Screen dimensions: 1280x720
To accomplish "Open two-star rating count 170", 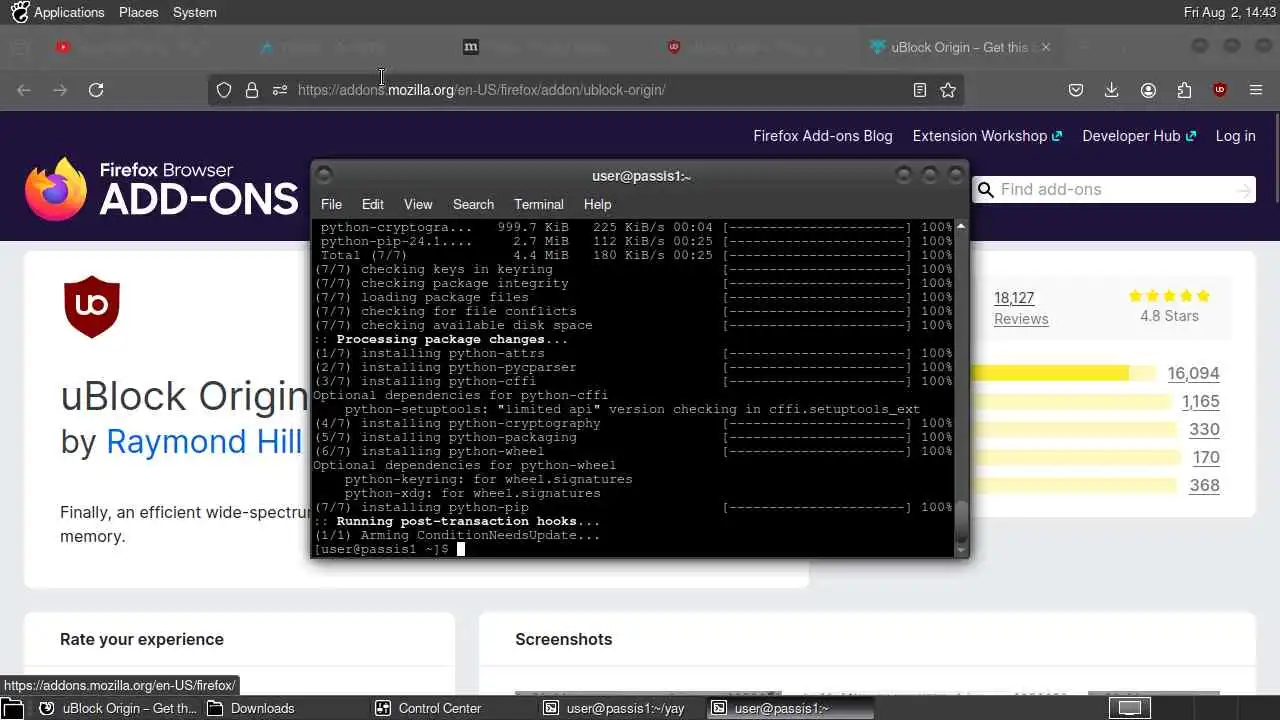I will pyautogui.click(x=1206, y=457).
